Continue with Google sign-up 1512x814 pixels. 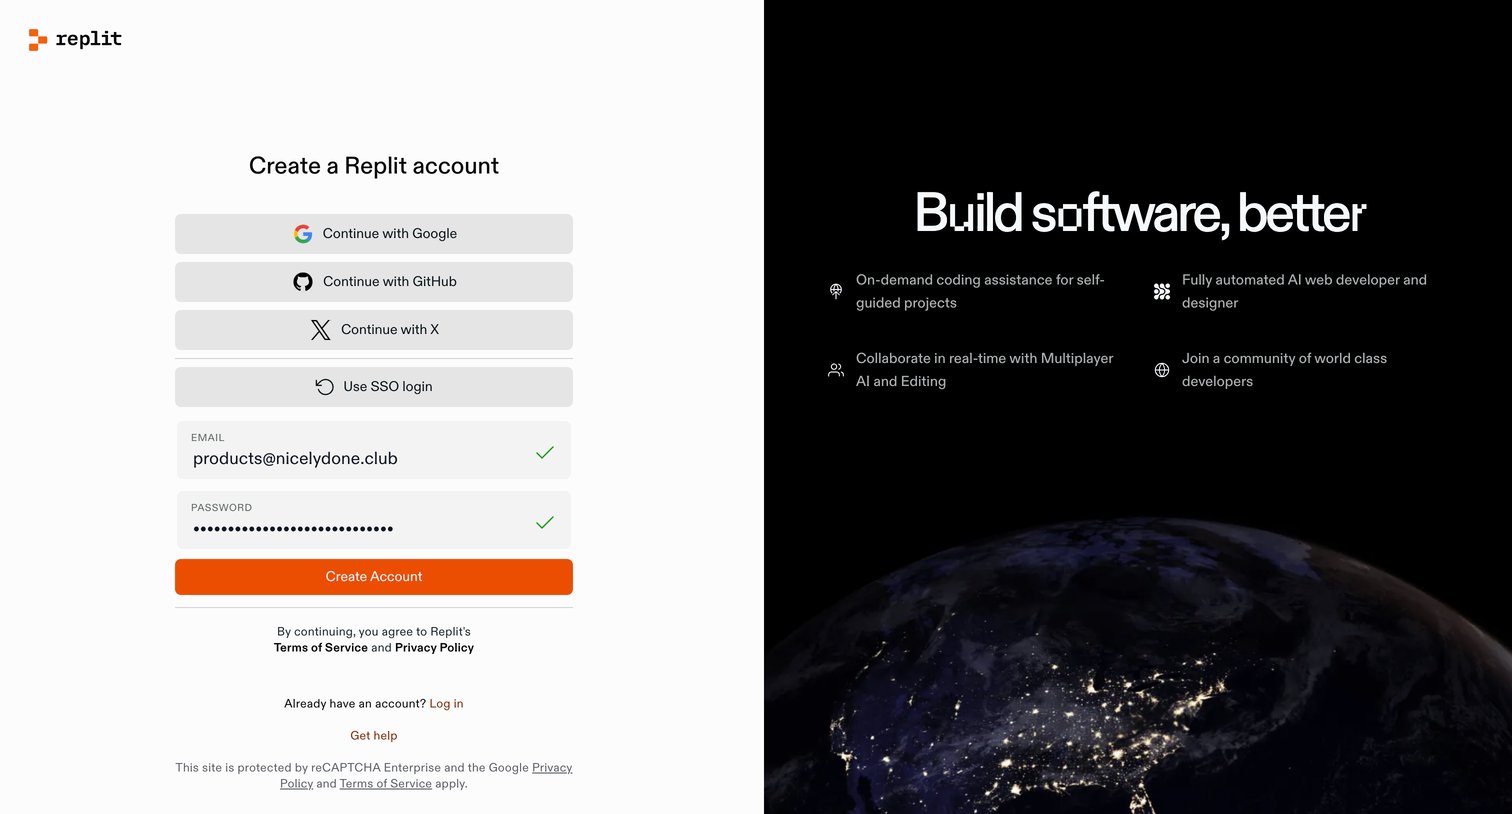pos(374,234)
